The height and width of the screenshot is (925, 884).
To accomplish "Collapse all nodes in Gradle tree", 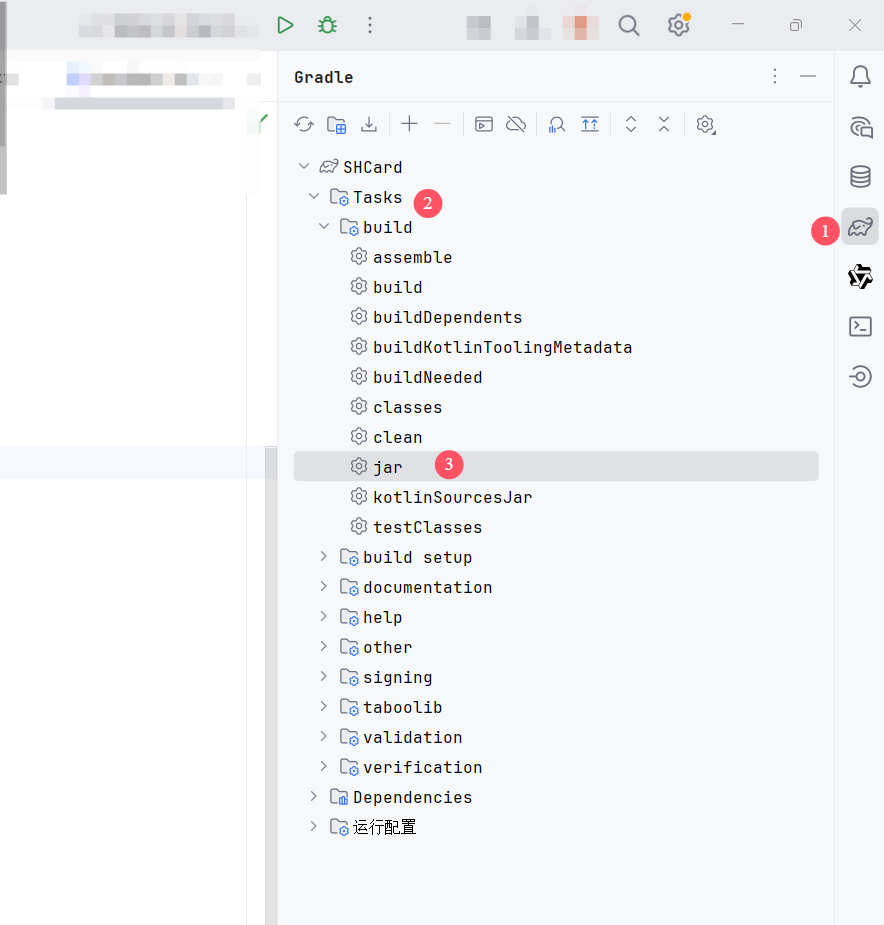I will click(x=663, y=124).
